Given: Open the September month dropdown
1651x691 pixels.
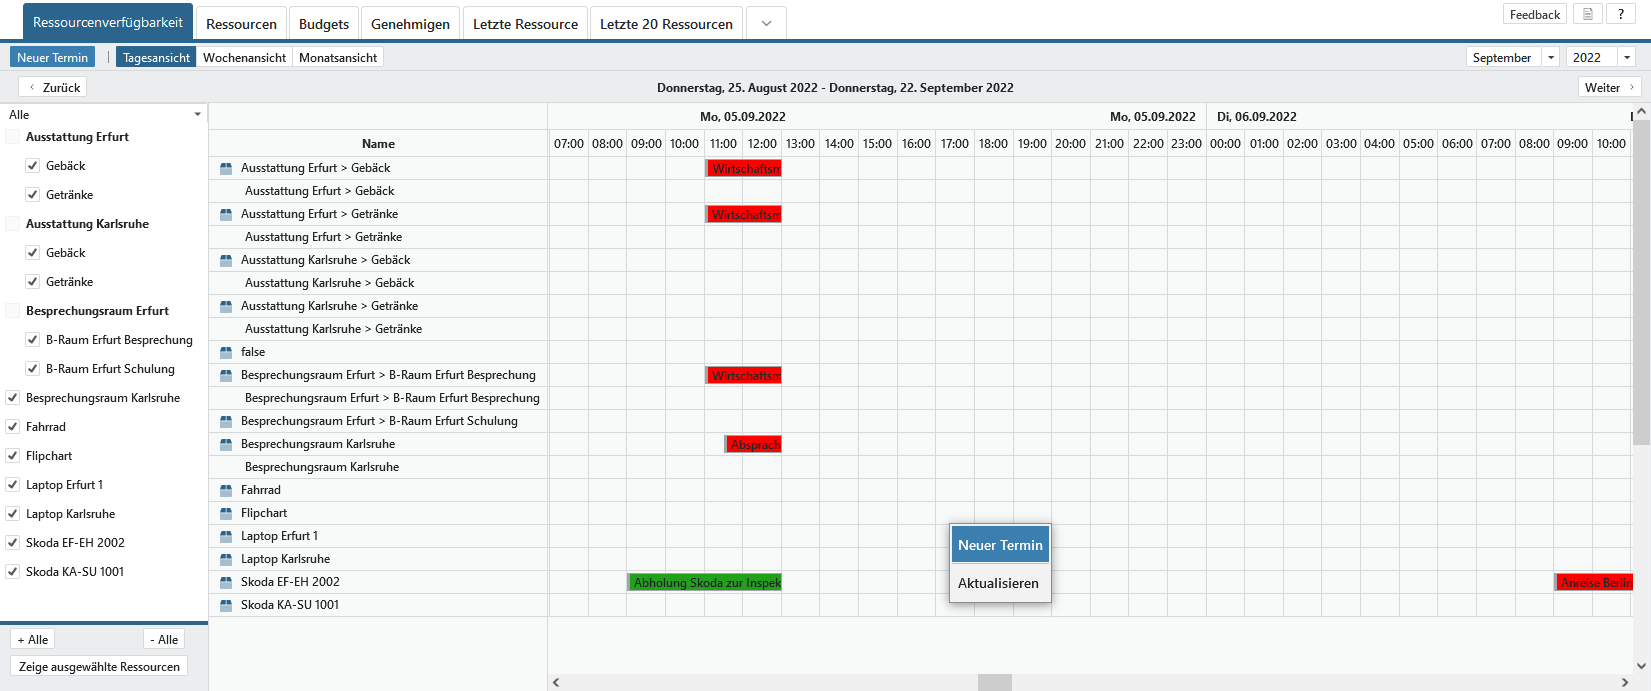Looking at the screenshot, I should (1551, 58).
